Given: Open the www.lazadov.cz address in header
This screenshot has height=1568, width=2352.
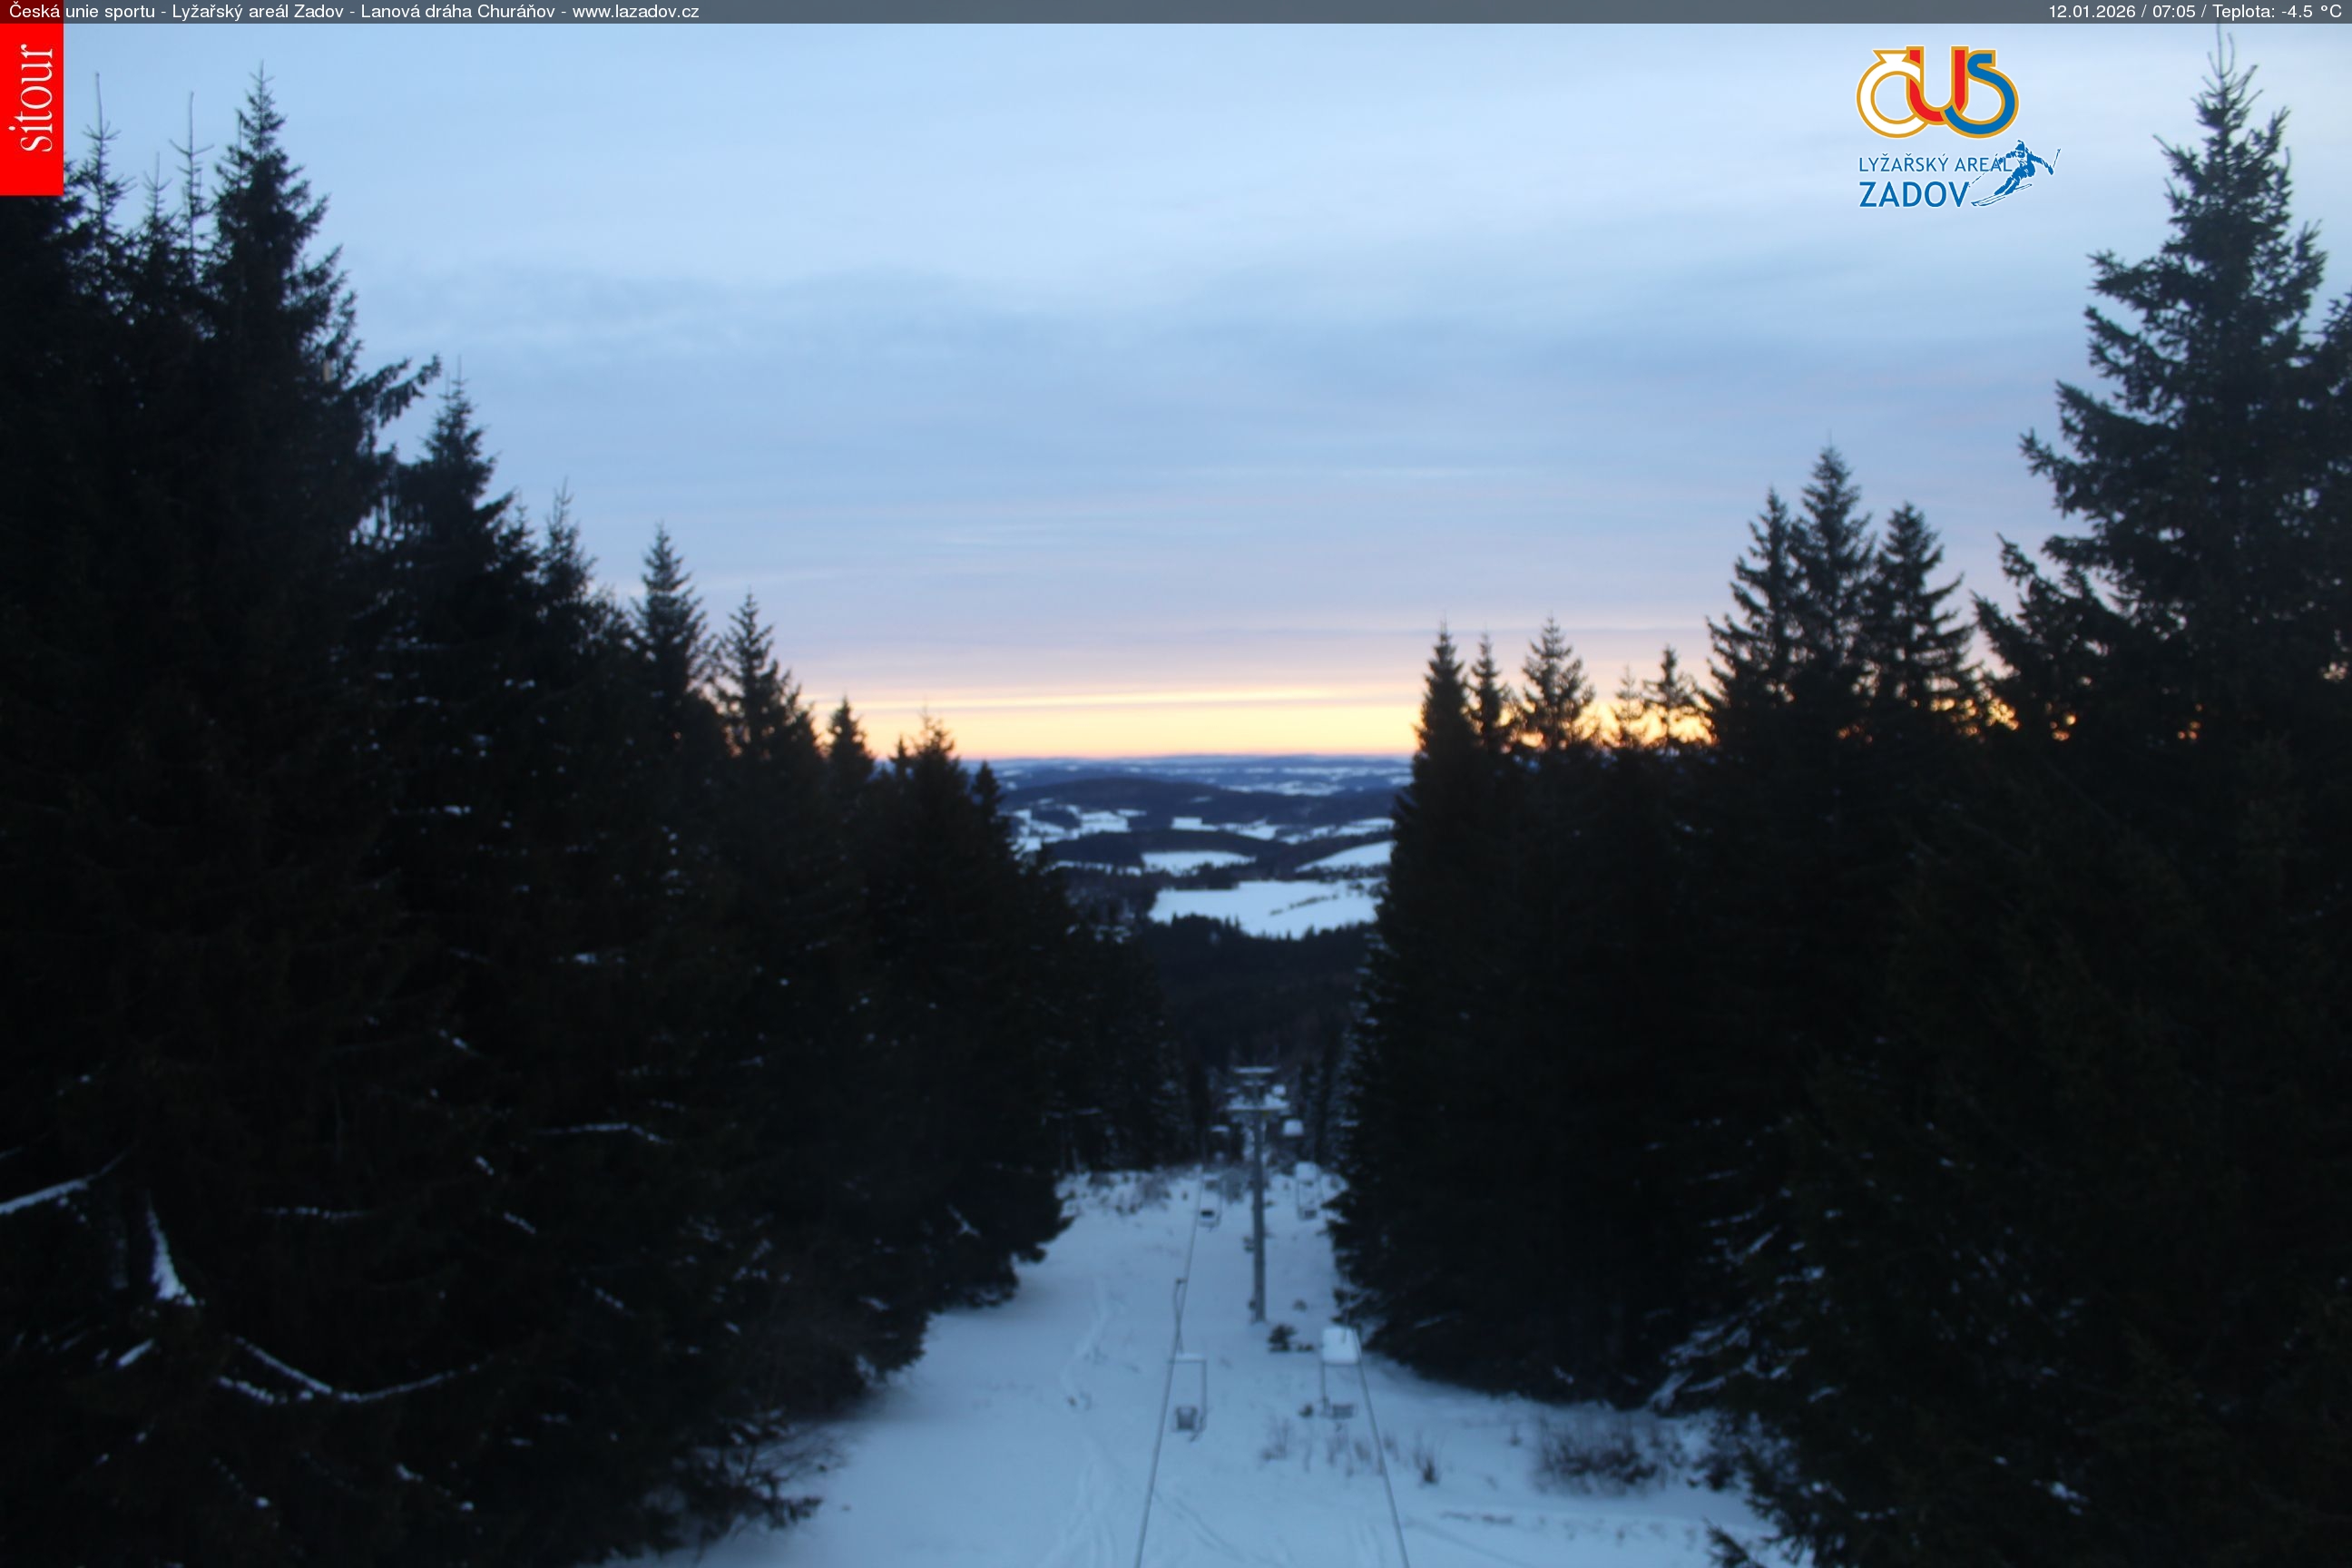Looking at the screenshot, I should point(635,12).
